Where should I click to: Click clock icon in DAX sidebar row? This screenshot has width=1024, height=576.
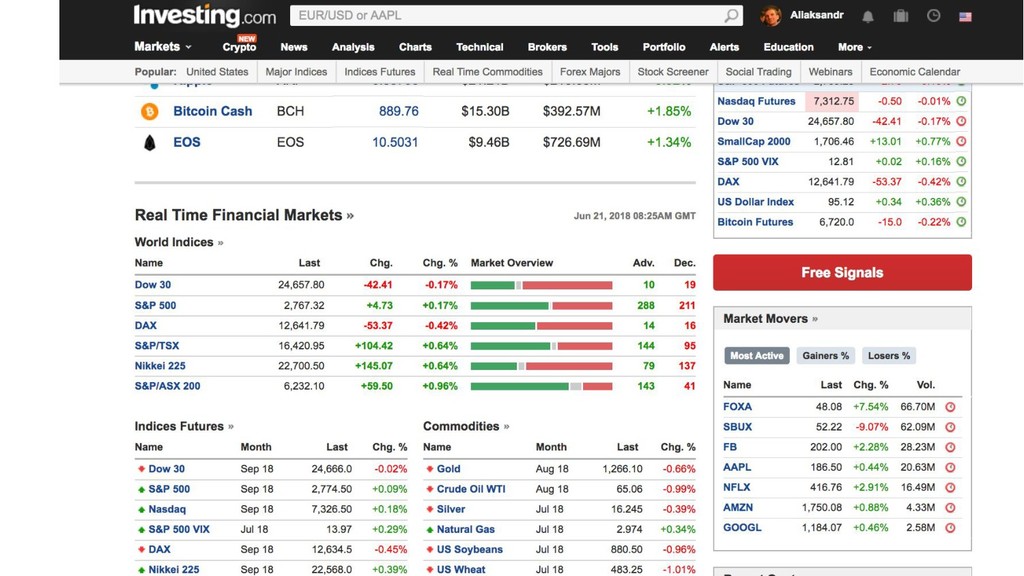961,182
